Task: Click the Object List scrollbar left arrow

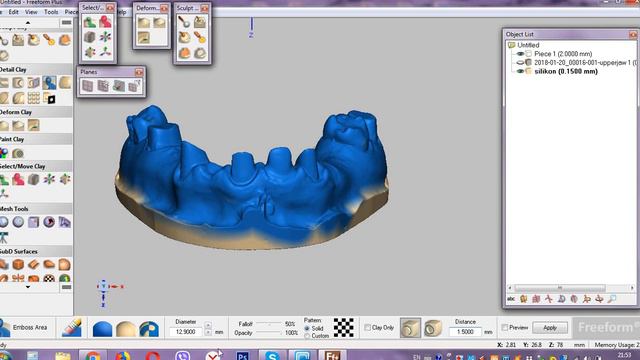Action: (509, 288)
